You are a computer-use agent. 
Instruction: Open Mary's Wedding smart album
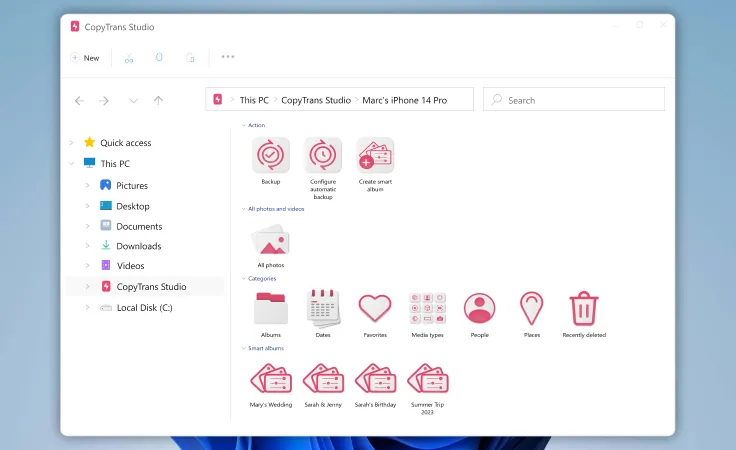coord(271,378)
